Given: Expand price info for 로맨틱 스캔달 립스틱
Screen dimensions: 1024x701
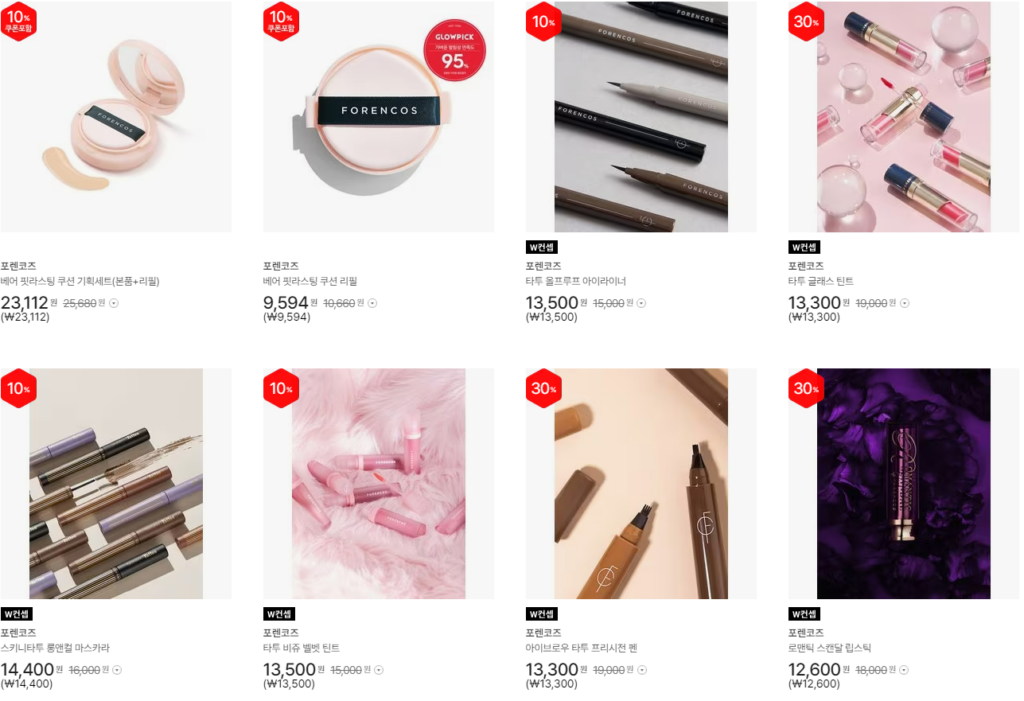Looking at the screenshot, I should click(904, 670).
